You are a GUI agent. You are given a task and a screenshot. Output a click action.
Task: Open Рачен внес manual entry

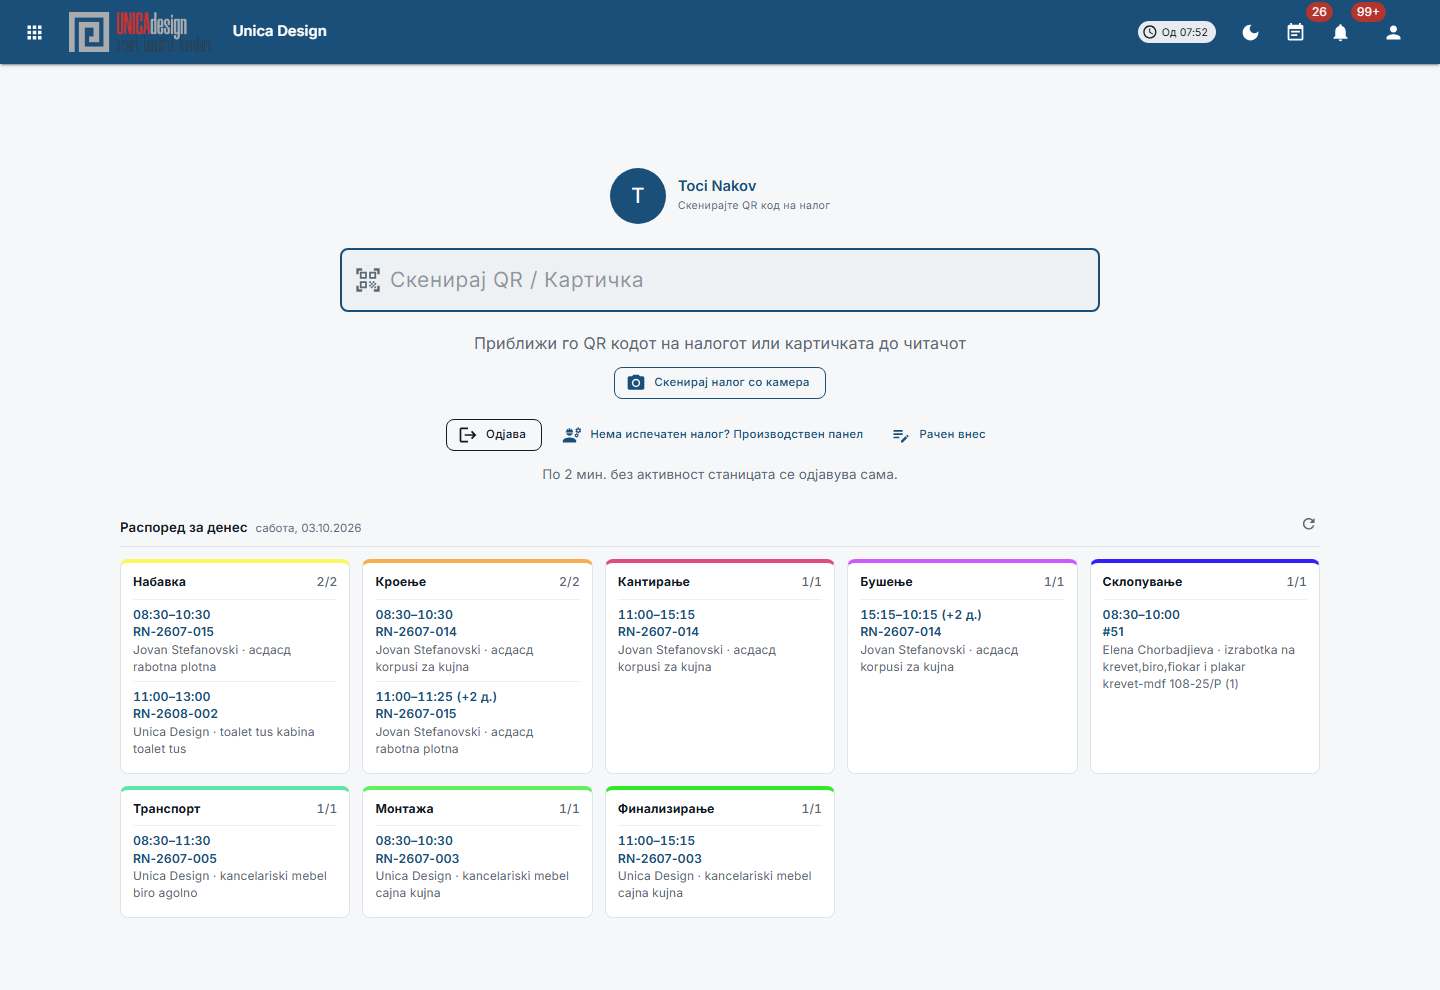click(x=939, y=435)
